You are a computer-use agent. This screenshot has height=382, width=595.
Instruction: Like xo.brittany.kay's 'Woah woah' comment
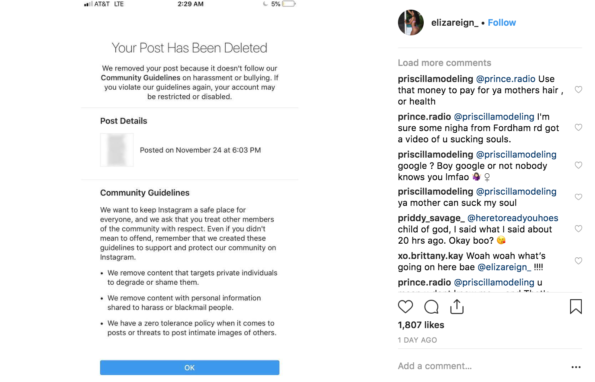click(578, 261)
